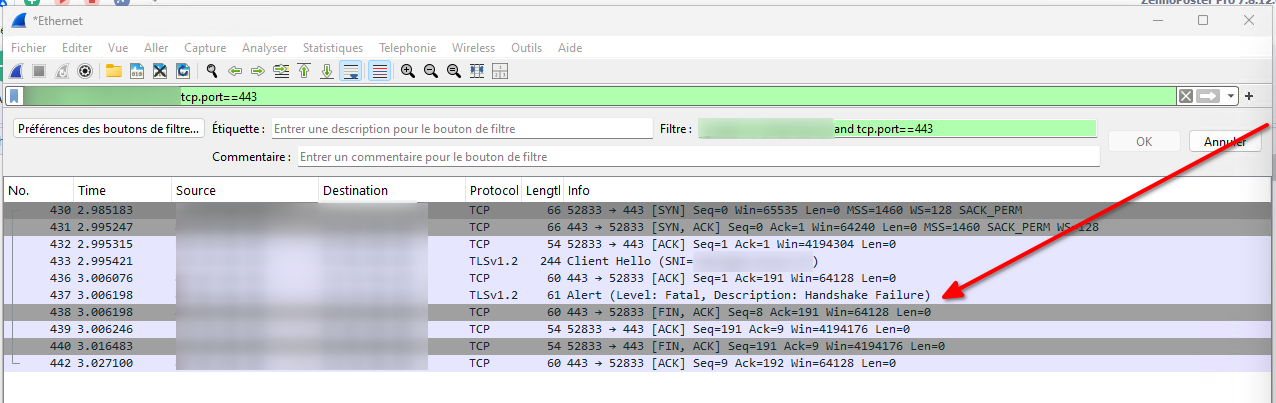Viewport: 1276px width, 403px height.
Task: Stop the running capture
Action: pos(39,71)
